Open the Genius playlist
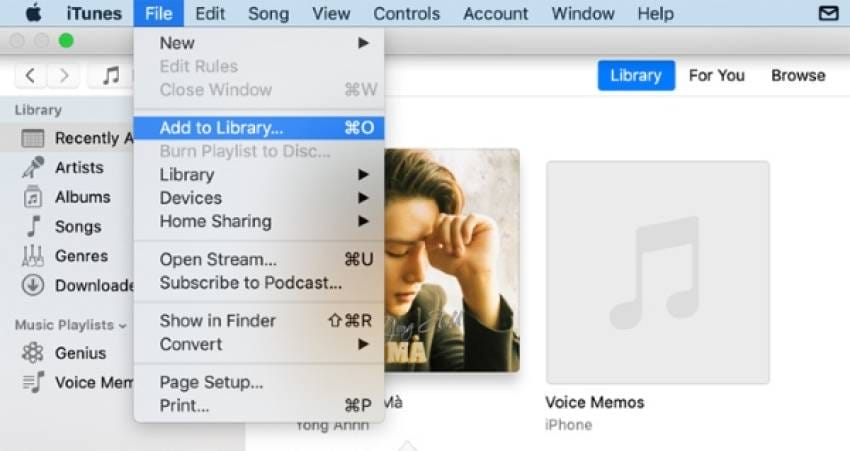The image size is (850, 451). tap(80, 353)
